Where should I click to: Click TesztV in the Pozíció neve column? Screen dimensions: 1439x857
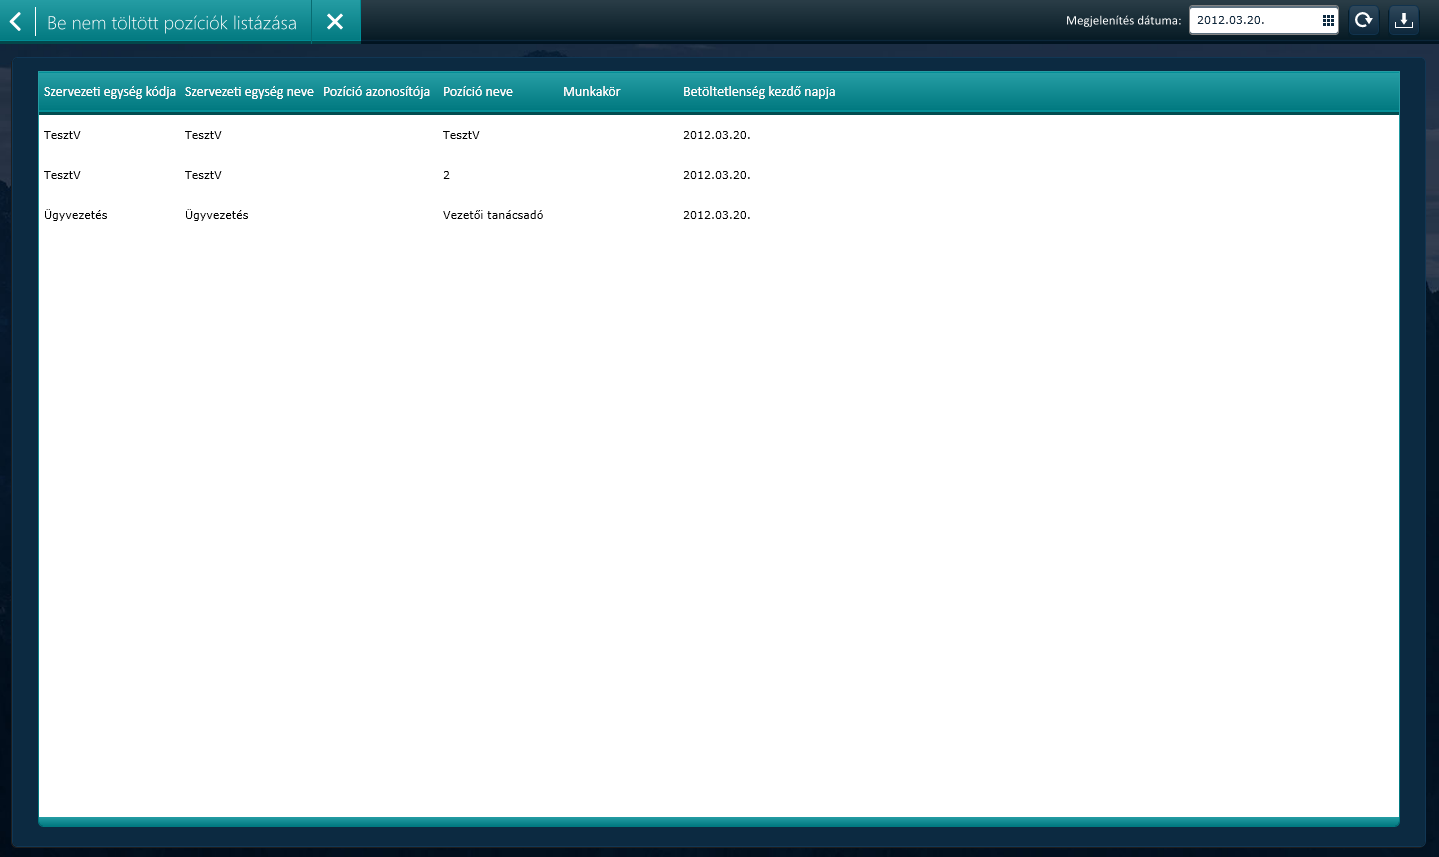pos(461,135)
